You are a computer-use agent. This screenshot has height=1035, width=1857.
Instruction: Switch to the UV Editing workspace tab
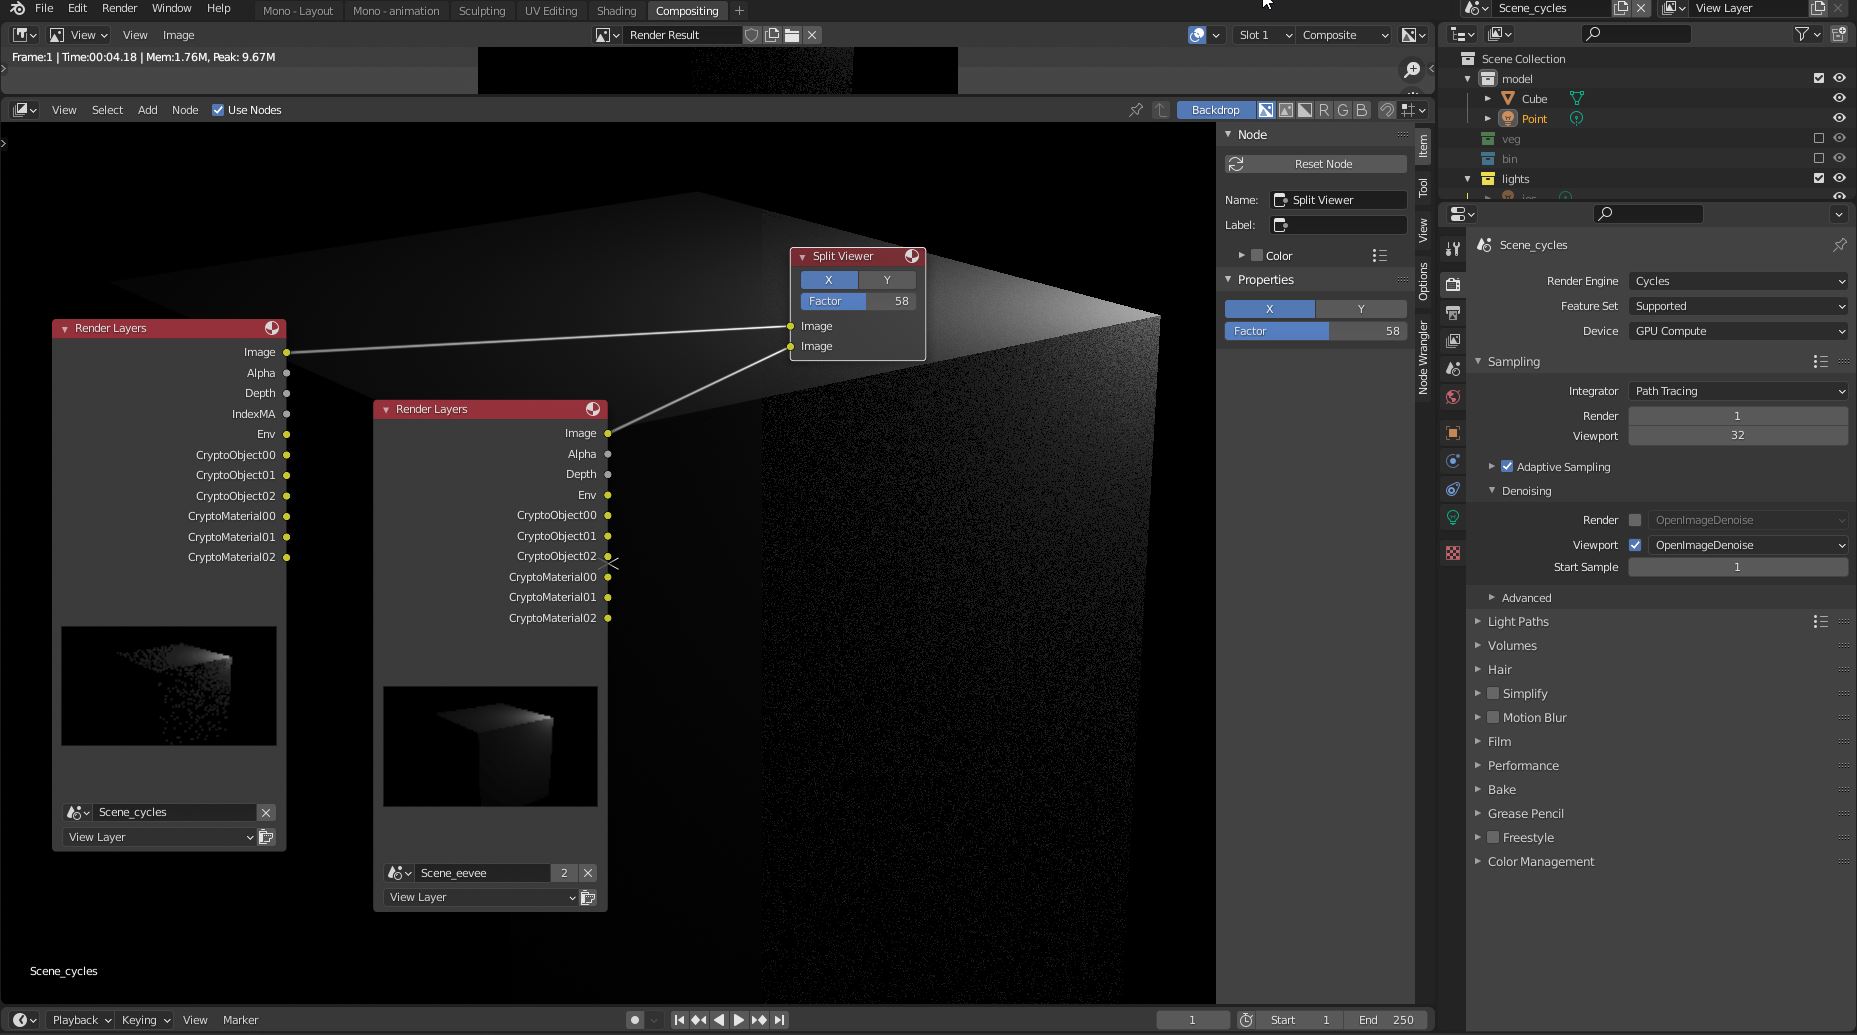pos(551,10)
